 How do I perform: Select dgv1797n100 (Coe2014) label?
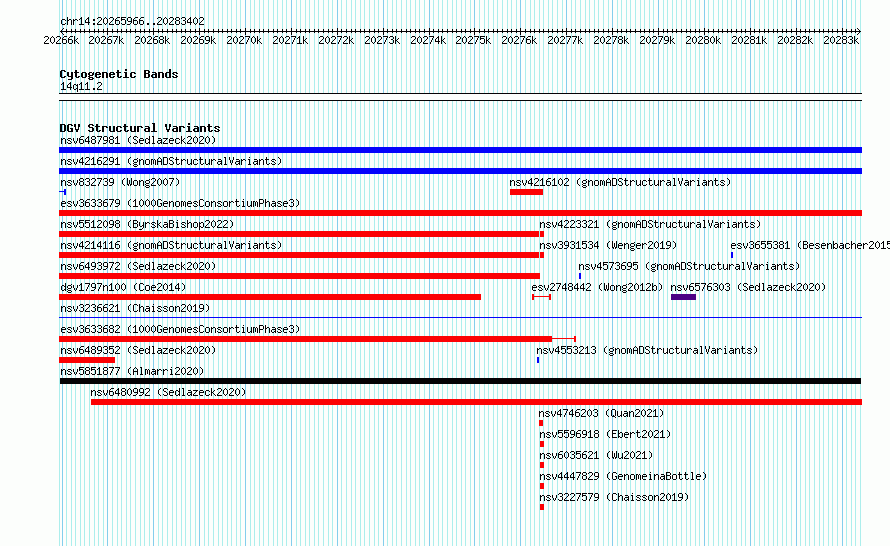[x=123, y=287]
